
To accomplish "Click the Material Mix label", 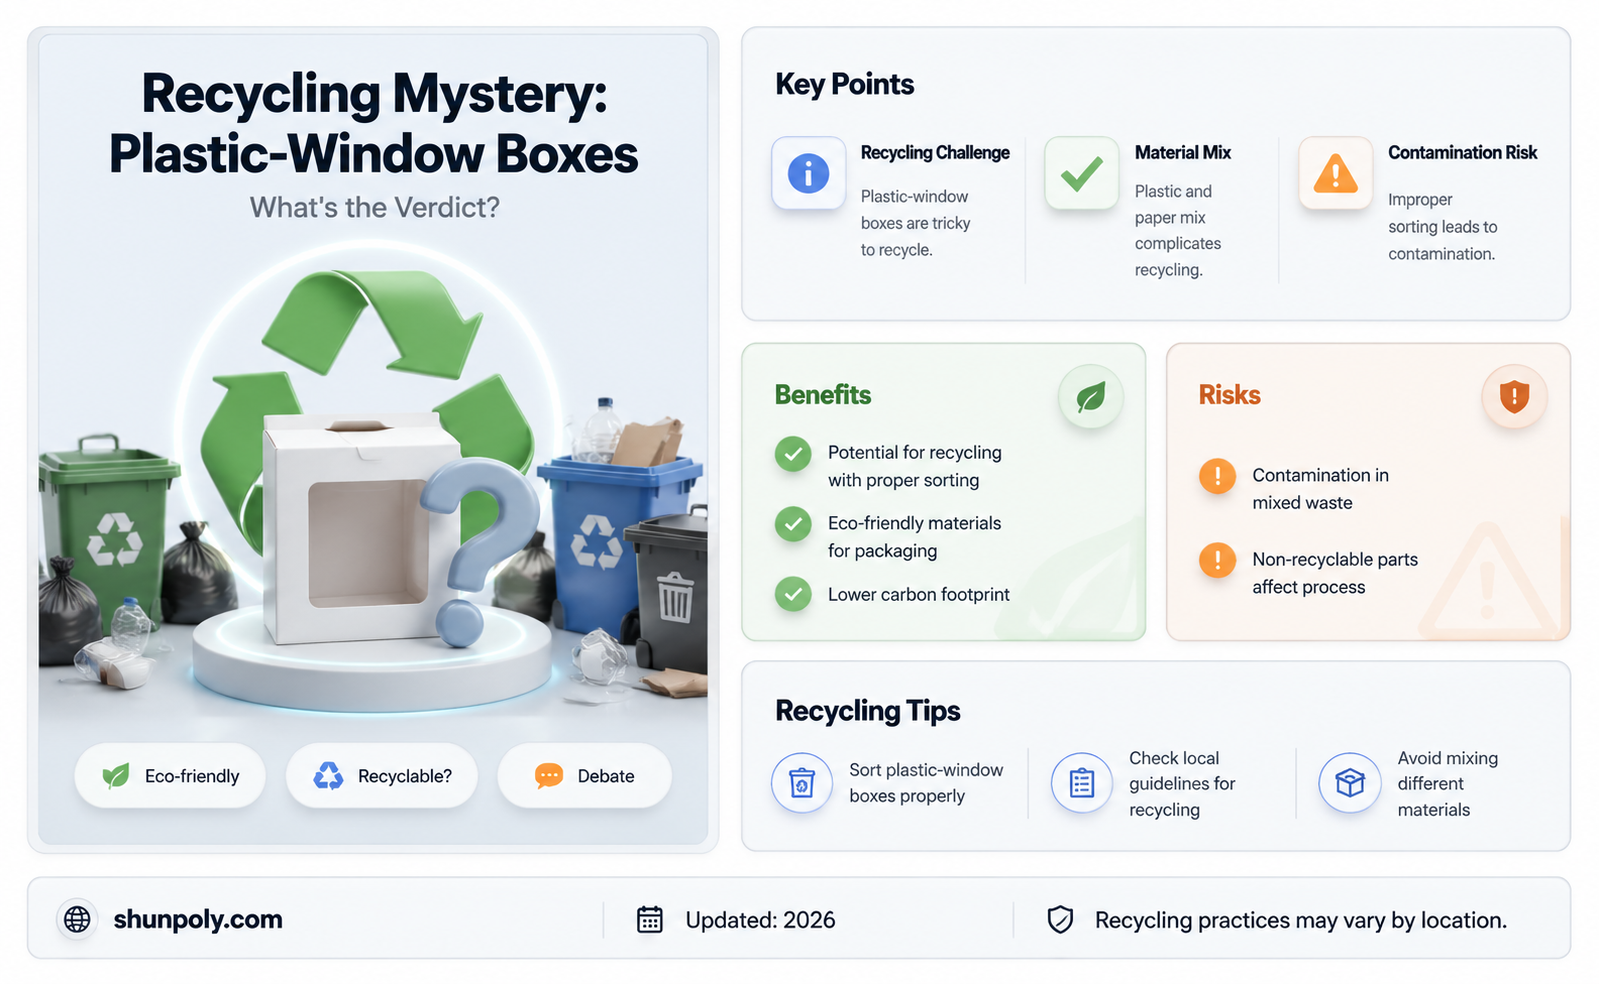I will pyautogui.click(x=1182, y=152).
